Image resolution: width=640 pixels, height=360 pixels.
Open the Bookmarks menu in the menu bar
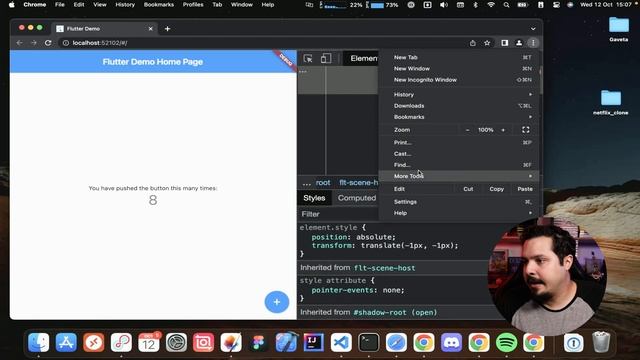[x=159, y=4]
